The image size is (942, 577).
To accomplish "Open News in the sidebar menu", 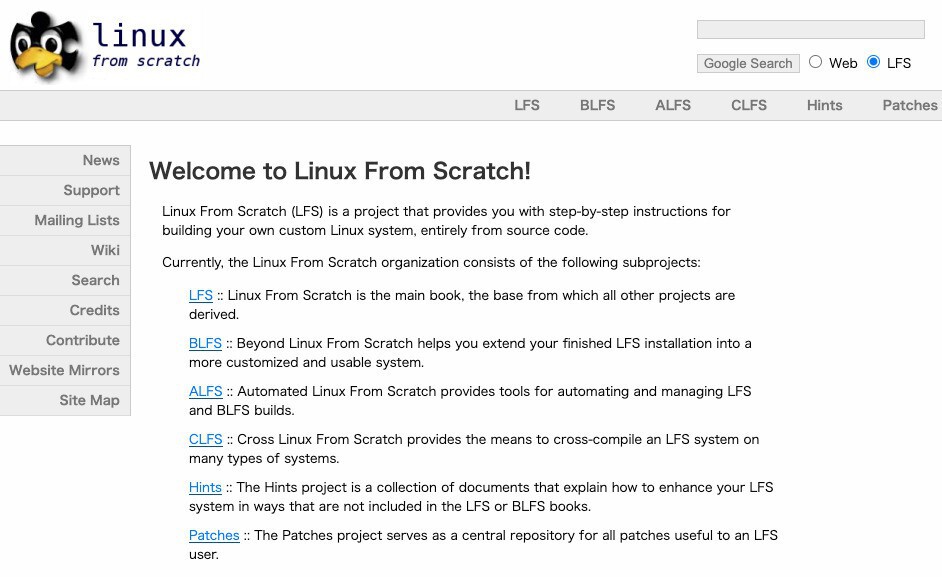I will [x=101, y=160].
